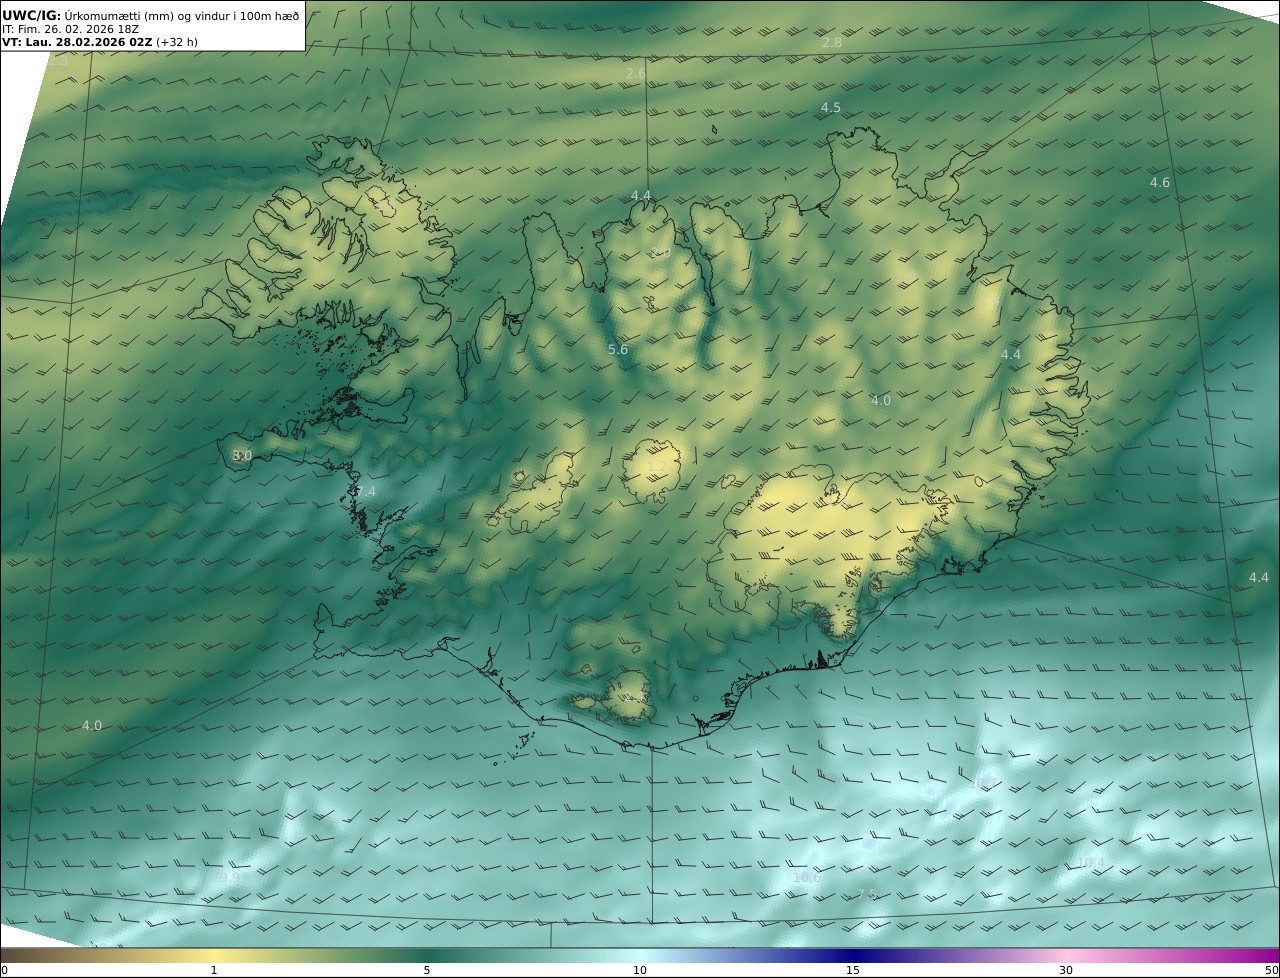
Task: Click the '5' tick on the color scale
Action: point(427,970)
